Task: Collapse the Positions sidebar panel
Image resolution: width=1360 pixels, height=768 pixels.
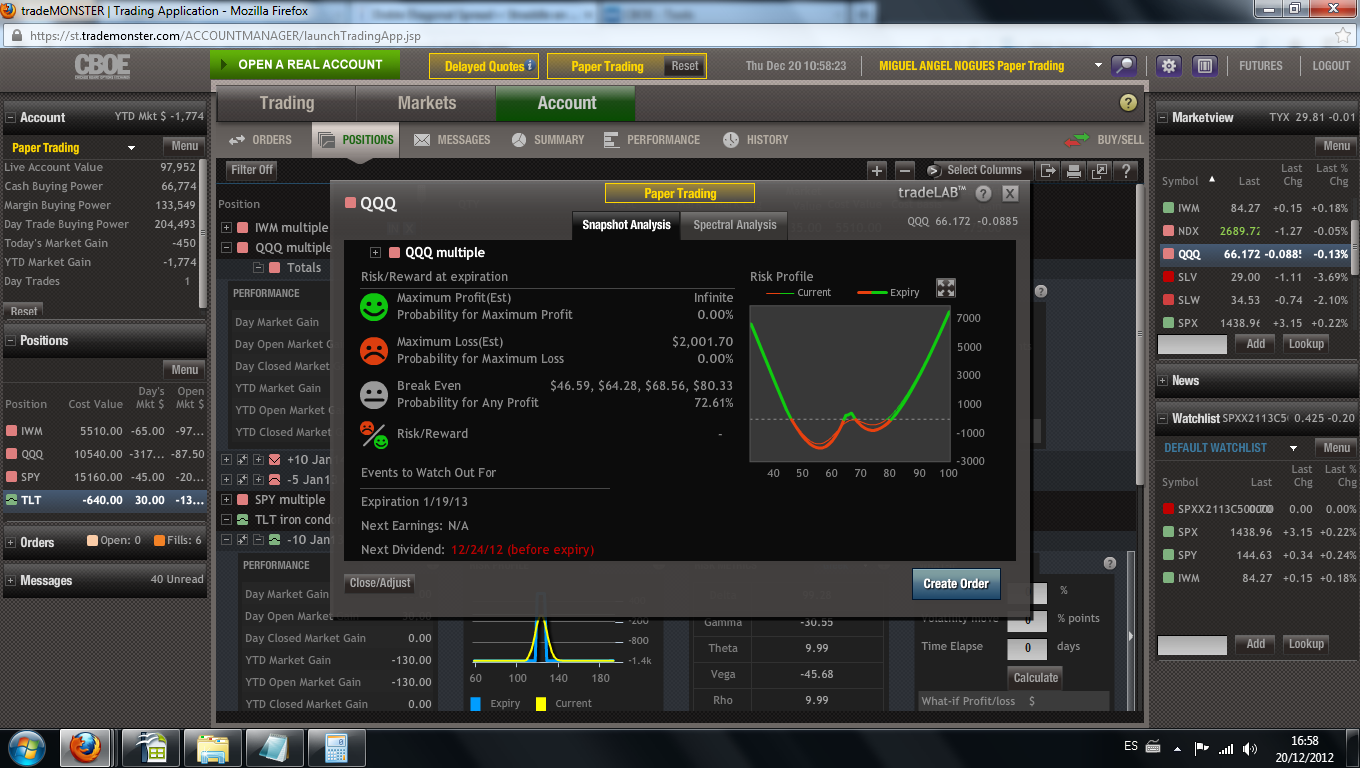Action: [11, 340]
